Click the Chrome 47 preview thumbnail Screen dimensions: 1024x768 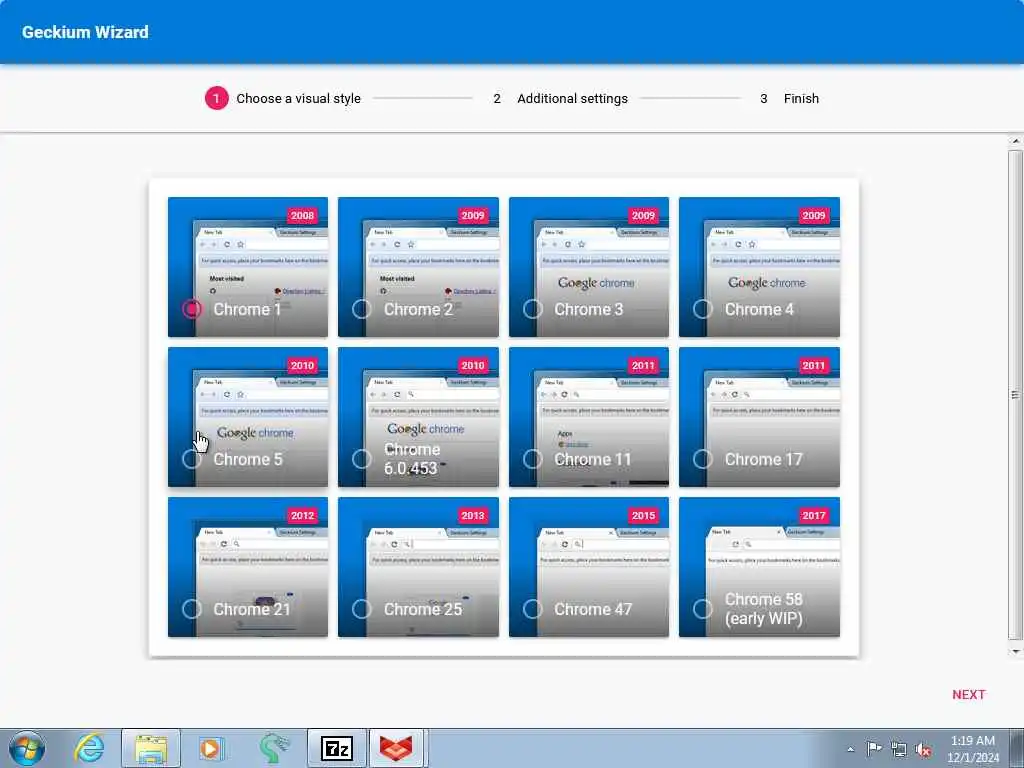[x=589, y=567]
